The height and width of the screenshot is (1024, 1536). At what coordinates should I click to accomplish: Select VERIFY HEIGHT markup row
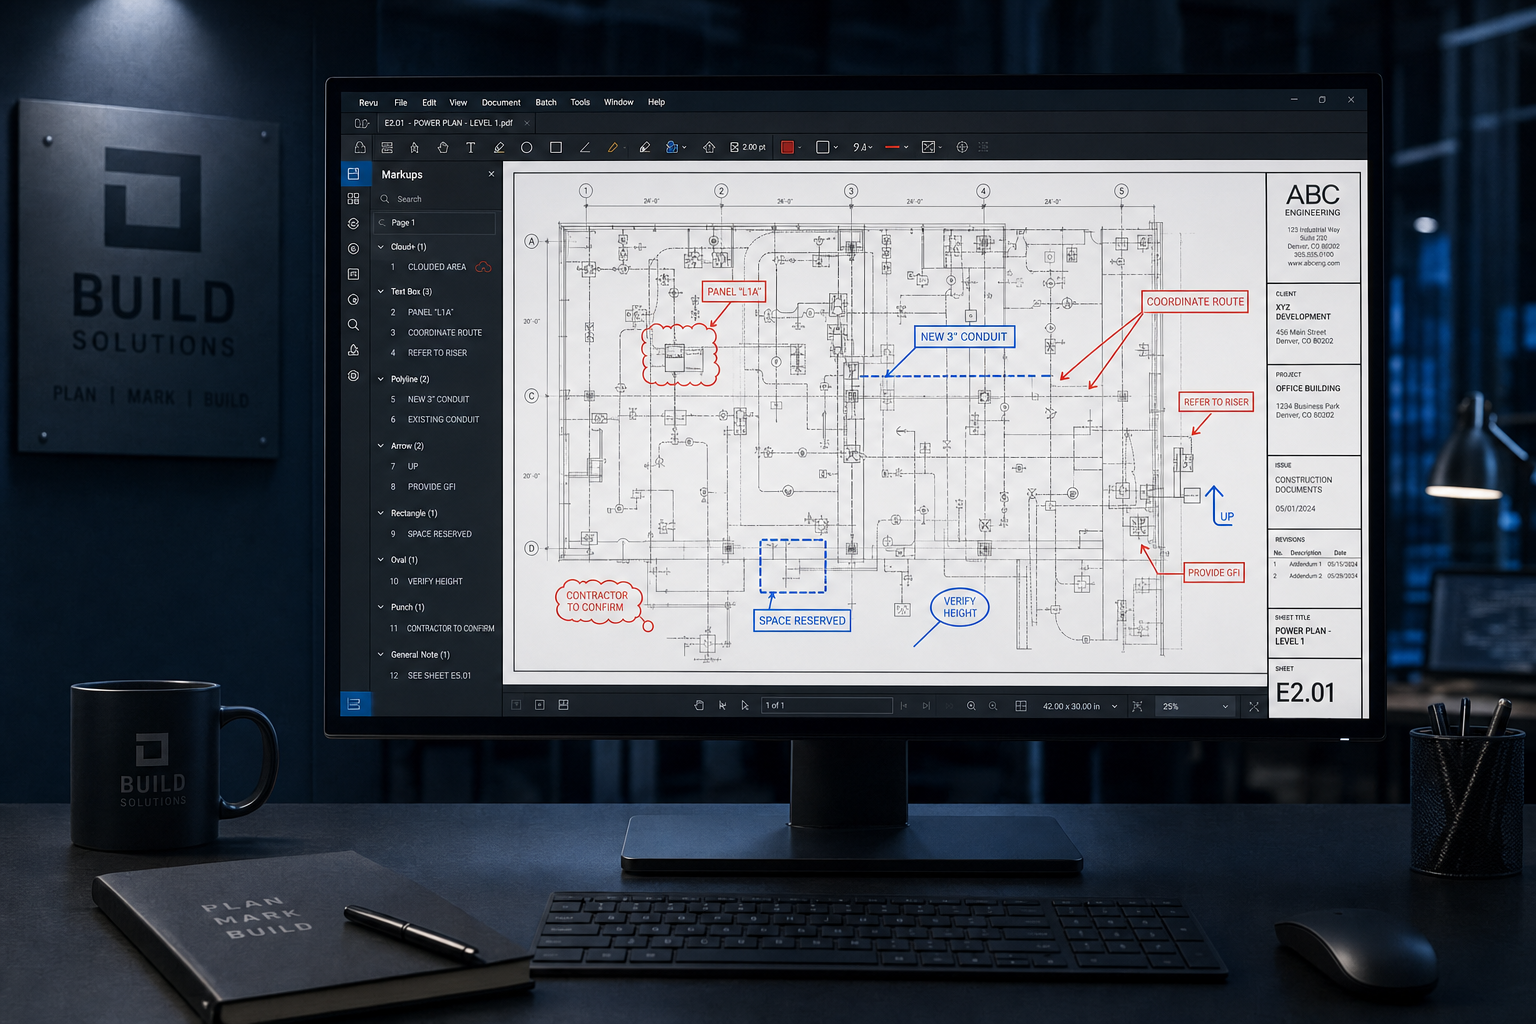click(x=438, y=581)
